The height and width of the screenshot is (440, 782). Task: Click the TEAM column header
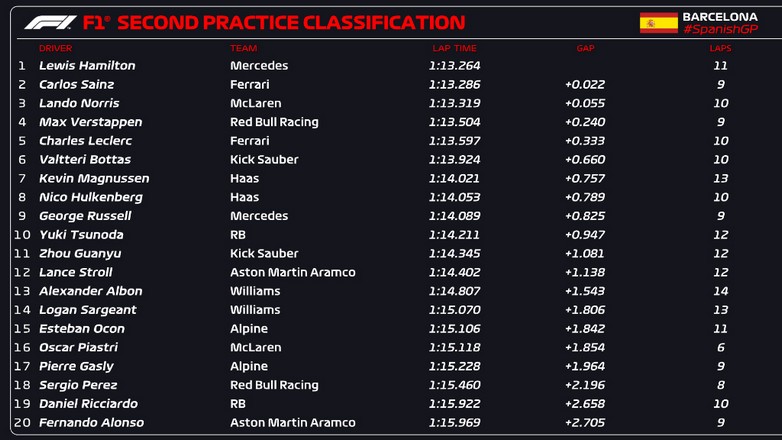point(243,48)
